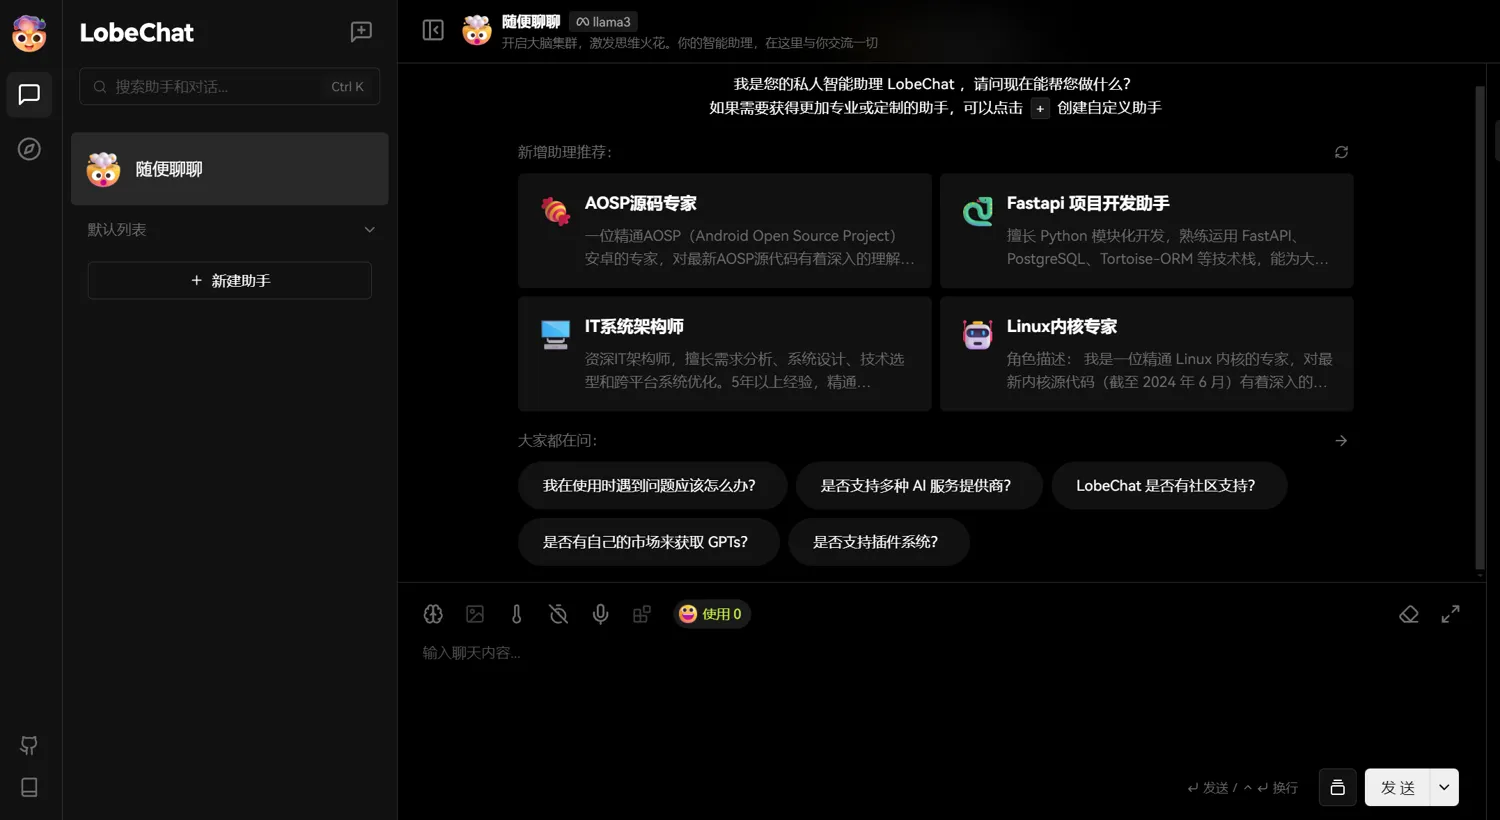Open the Linux内核专家 assistant card

(x=1147, y=354)
